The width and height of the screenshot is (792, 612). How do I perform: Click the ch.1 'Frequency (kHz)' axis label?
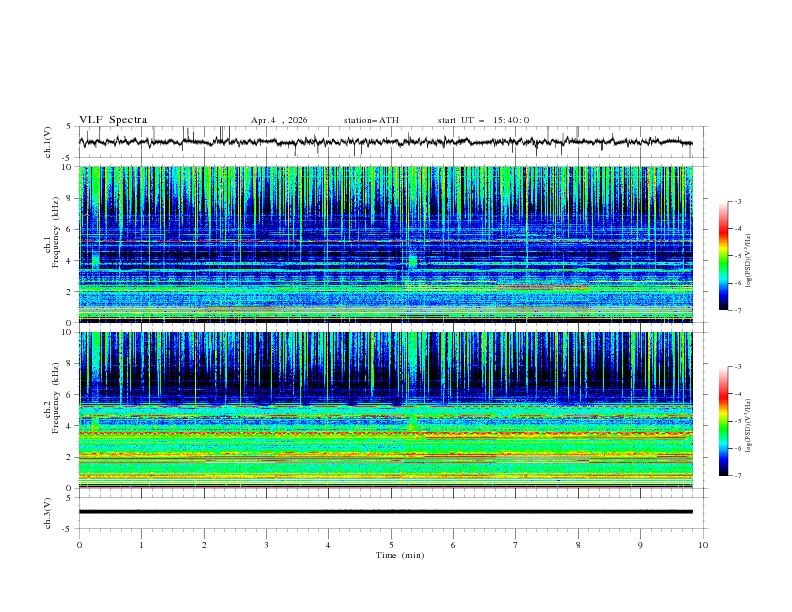(55, 232)
